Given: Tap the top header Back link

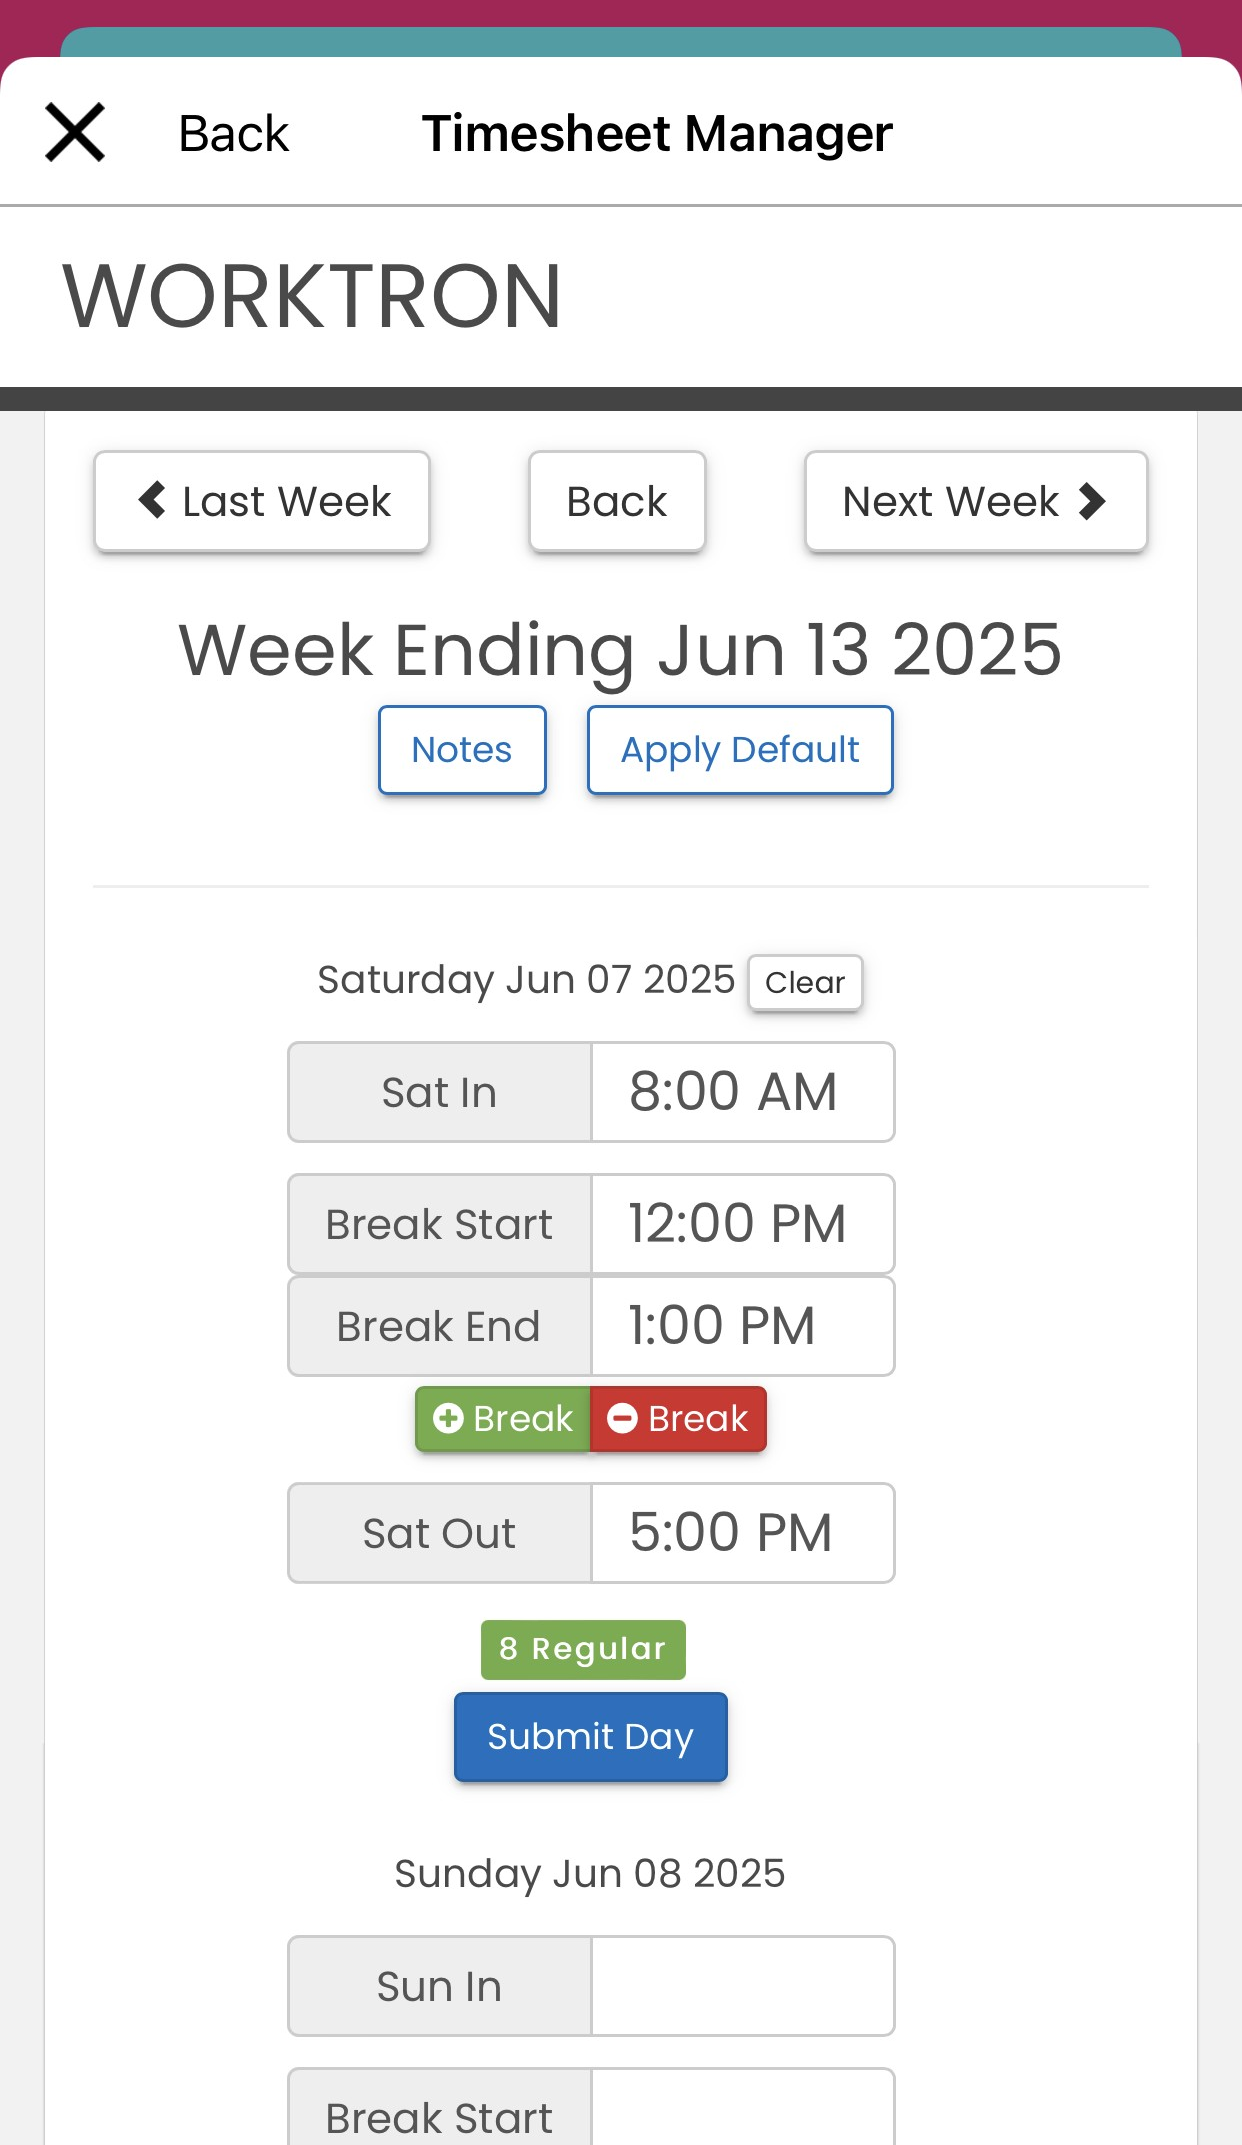Looking at the screenshot, I should 233,133.
